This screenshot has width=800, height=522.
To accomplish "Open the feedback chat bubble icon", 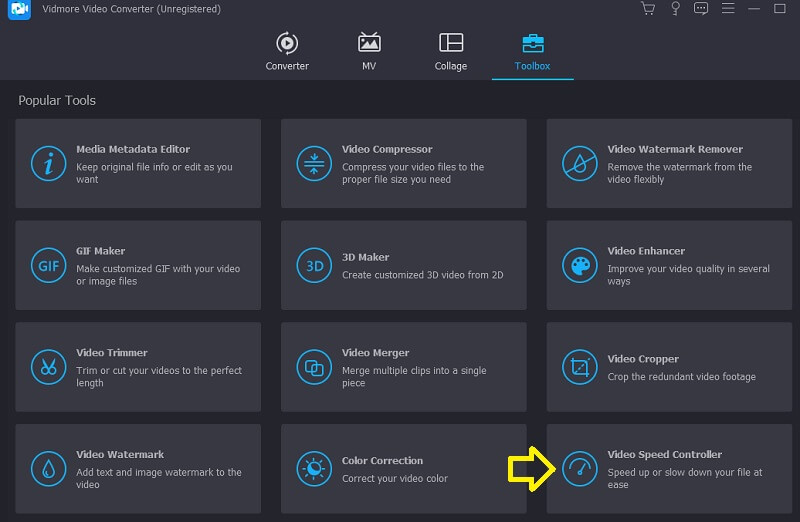I will (x=700, y=9).
